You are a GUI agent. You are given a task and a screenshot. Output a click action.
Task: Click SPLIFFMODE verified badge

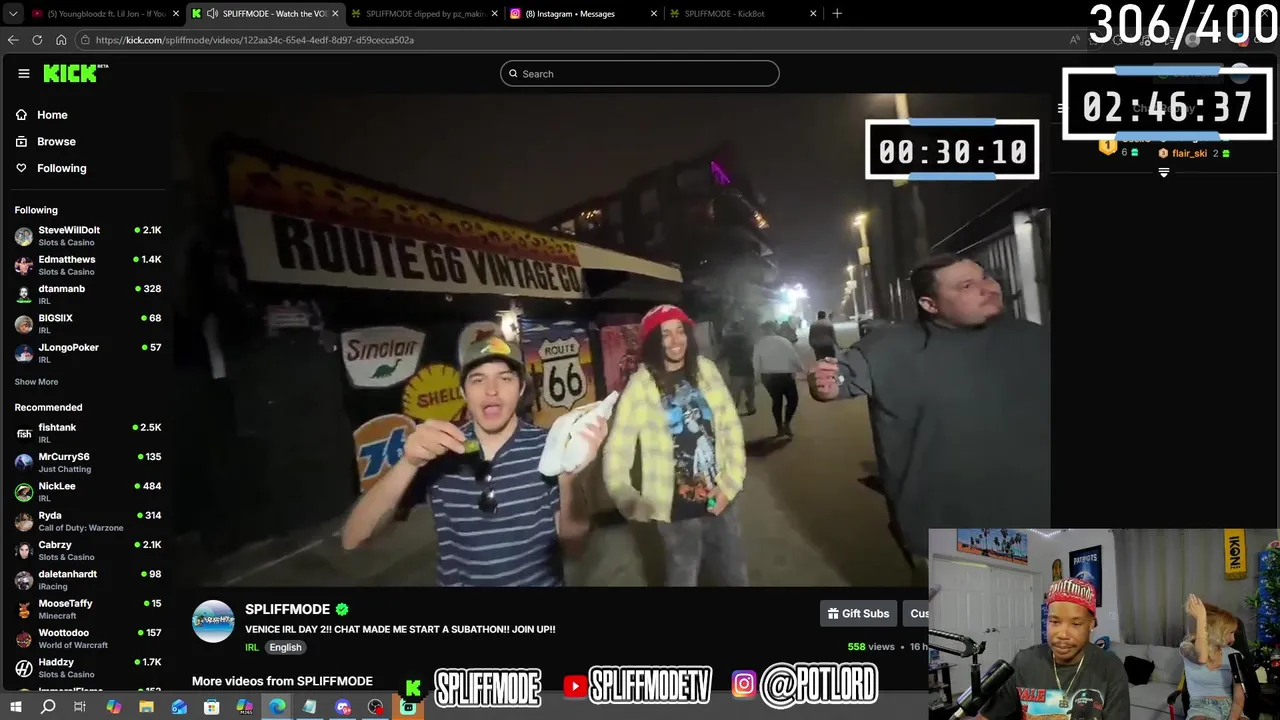342,609
